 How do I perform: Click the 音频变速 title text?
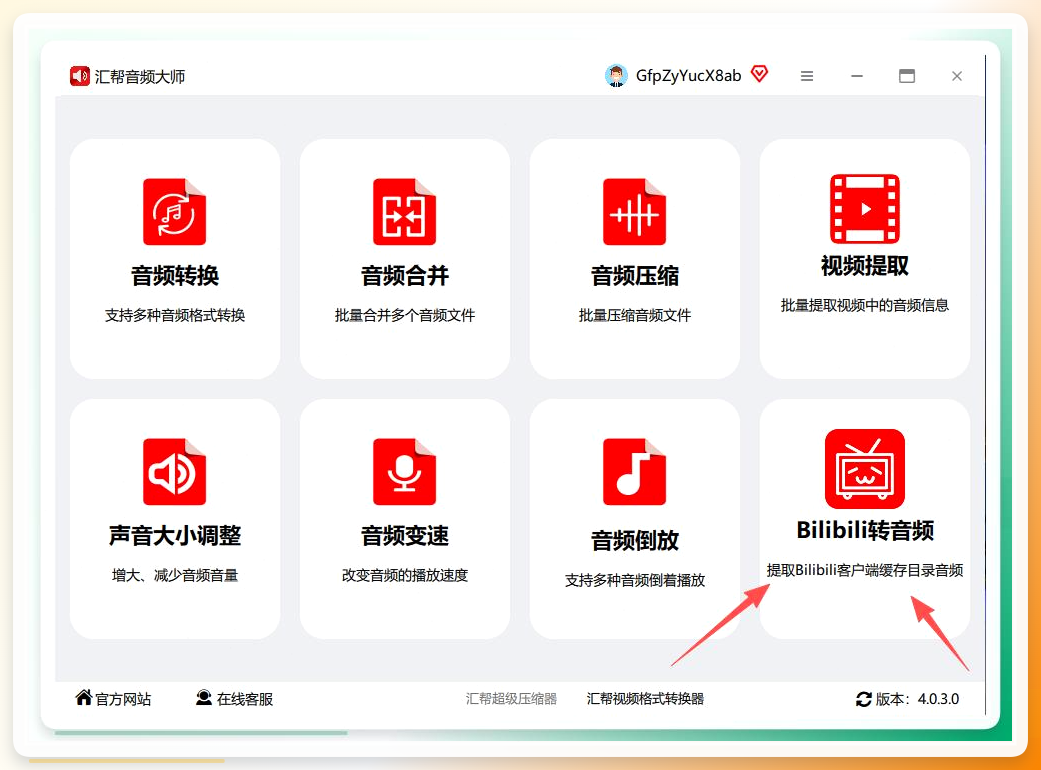404,536
